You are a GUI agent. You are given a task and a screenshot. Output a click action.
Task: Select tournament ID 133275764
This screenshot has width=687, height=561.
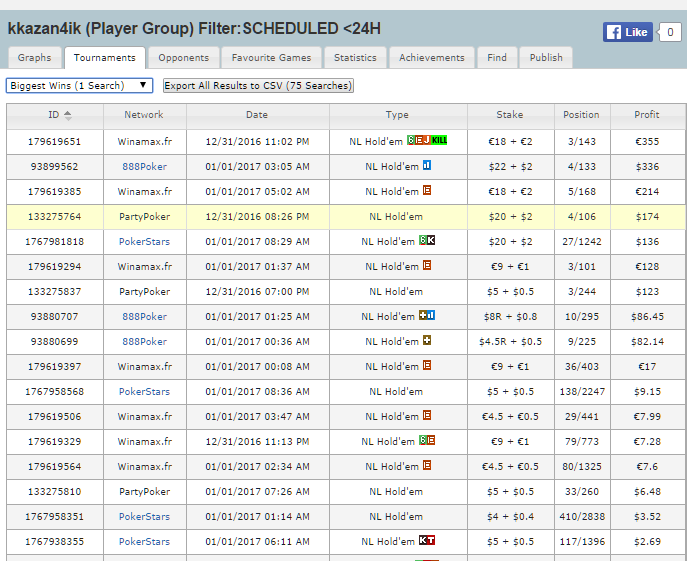54,217
